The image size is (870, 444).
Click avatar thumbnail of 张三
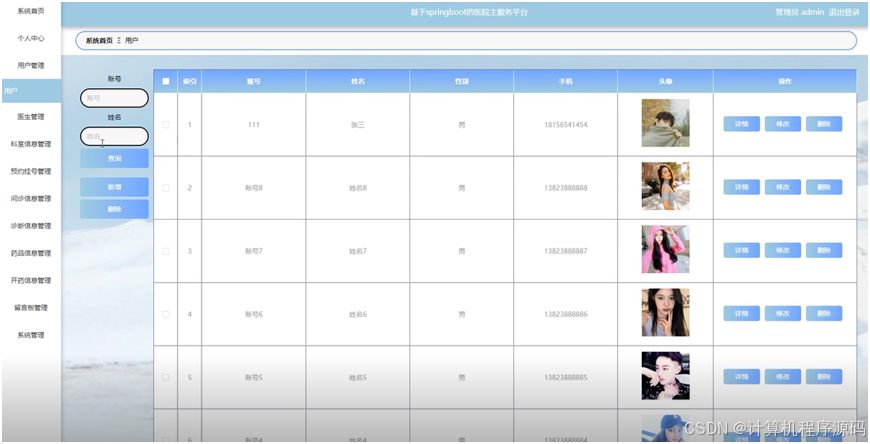pyautogui.click(x=665, y=123)
